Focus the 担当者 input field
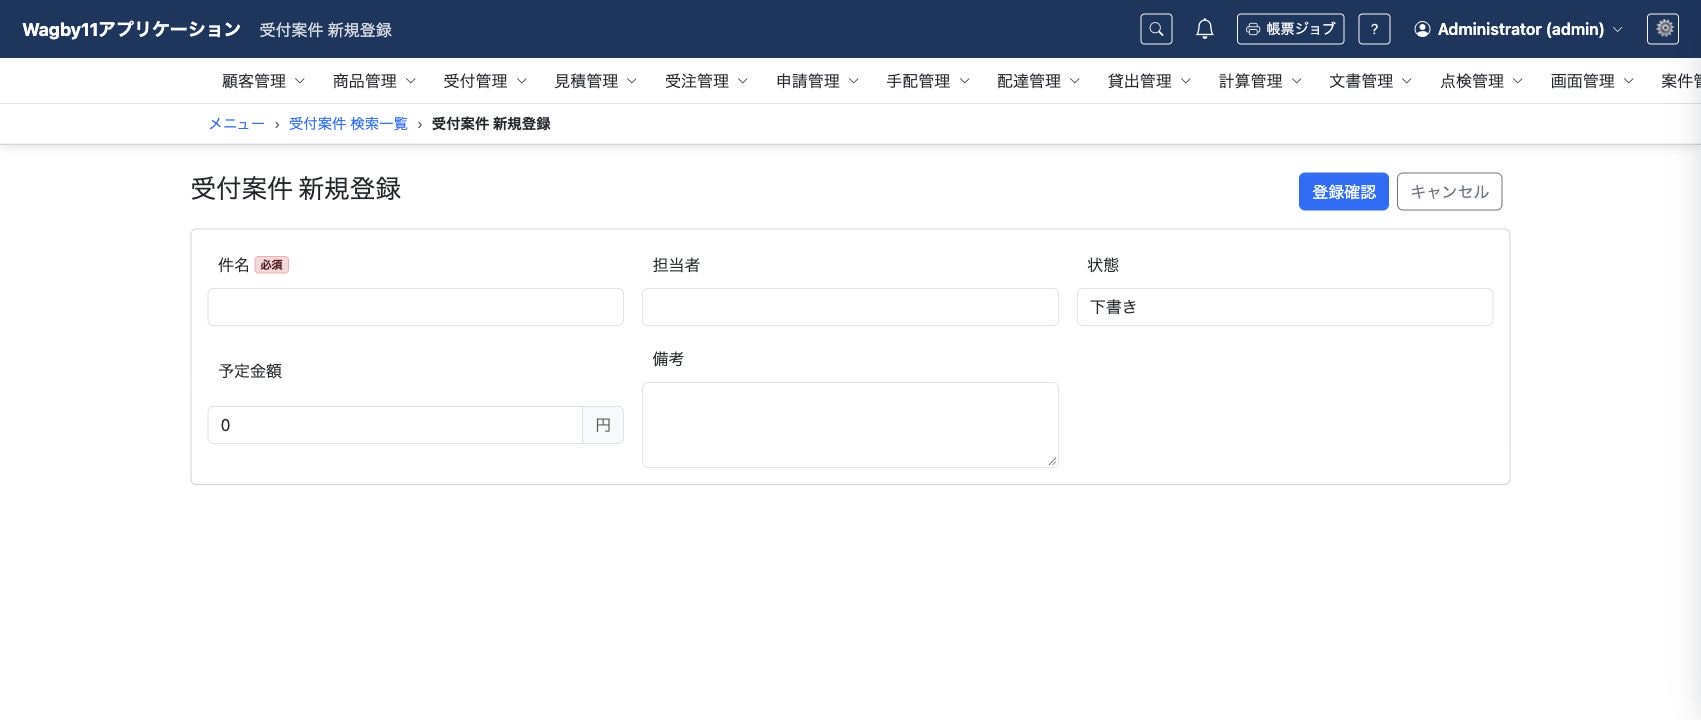 850,307
